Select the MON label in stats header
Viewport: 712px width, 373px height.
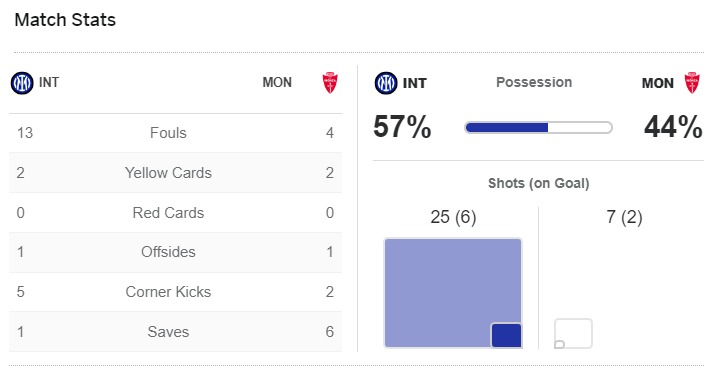point(277,82)
